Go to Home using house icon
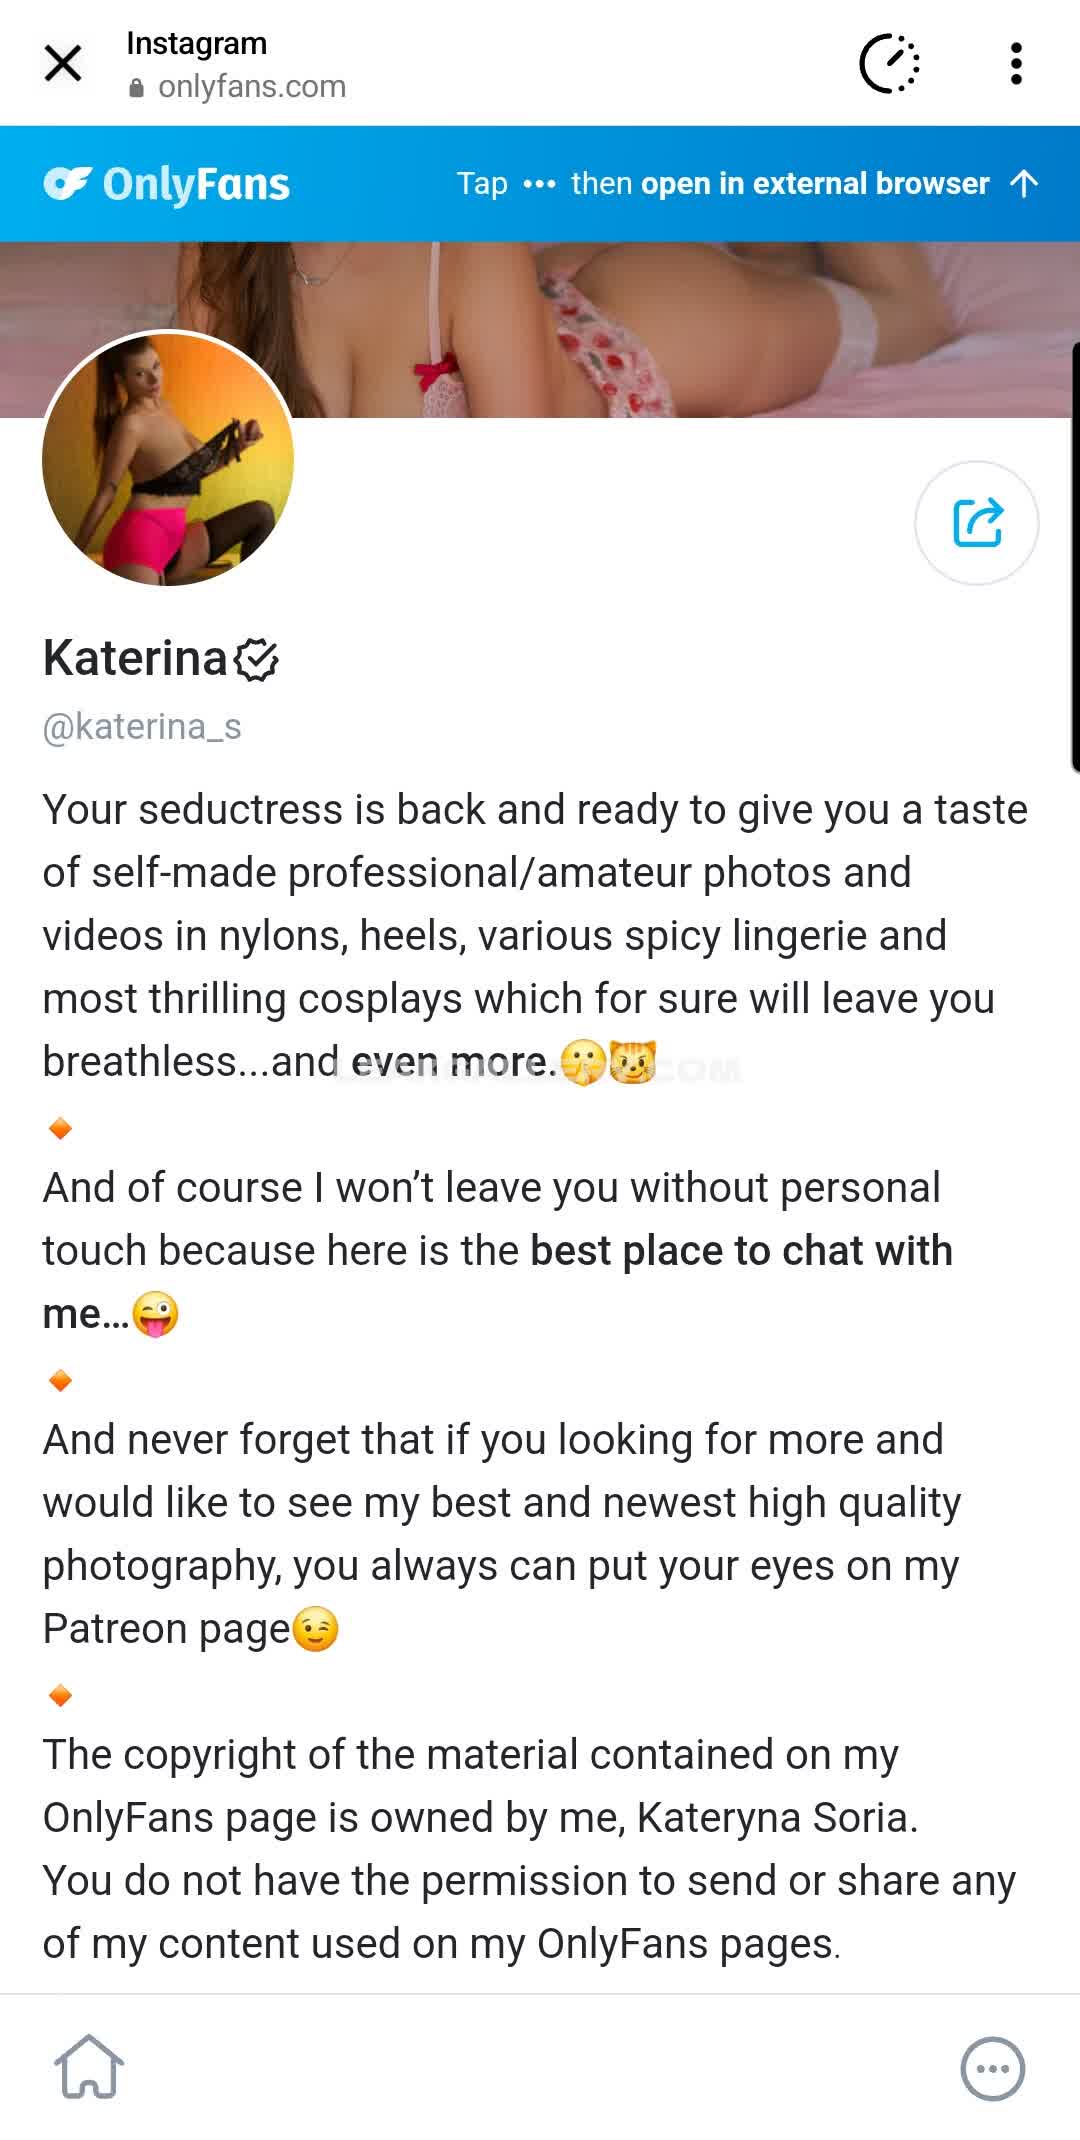The height and width of the screenshot is (2140, 1080). point(89,2067)
